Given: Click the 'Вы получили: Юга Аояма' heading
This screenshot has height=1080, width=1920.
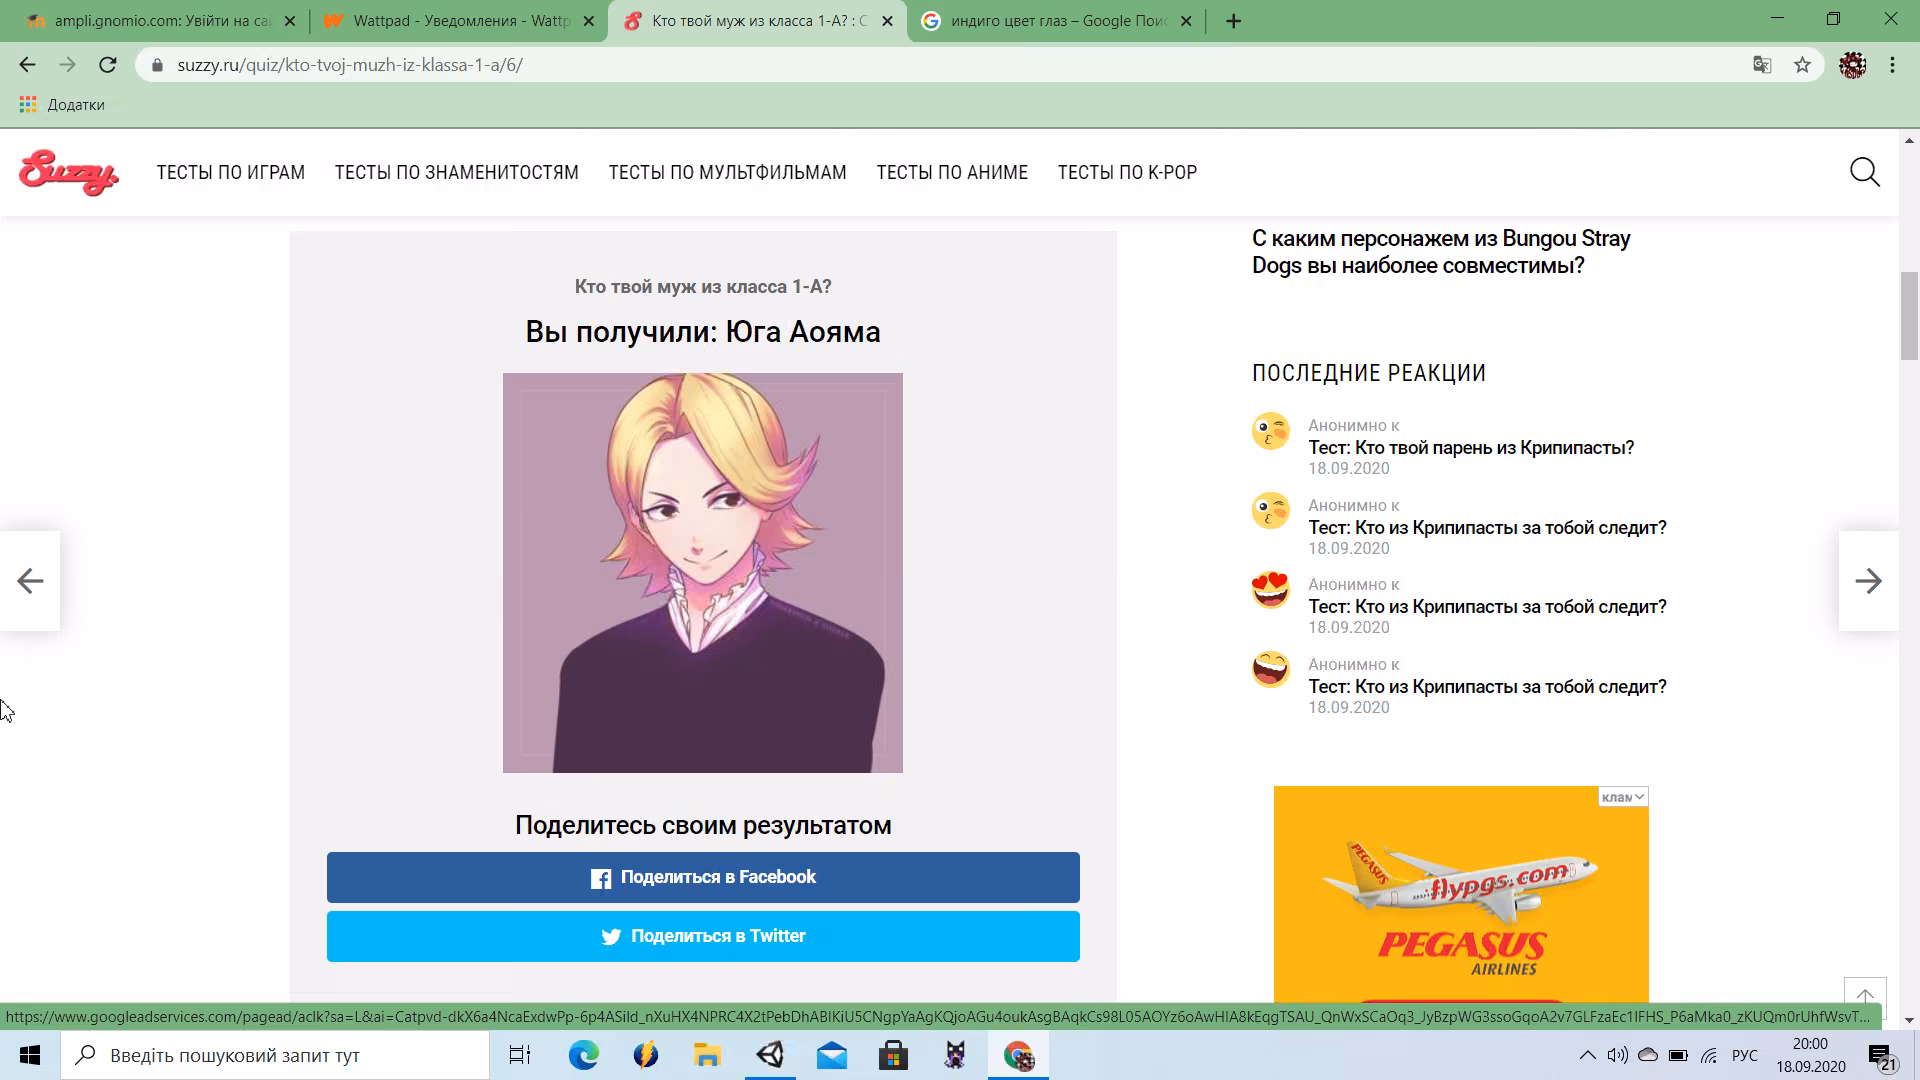Looking at the screenshot, I should tap(703, 332).
